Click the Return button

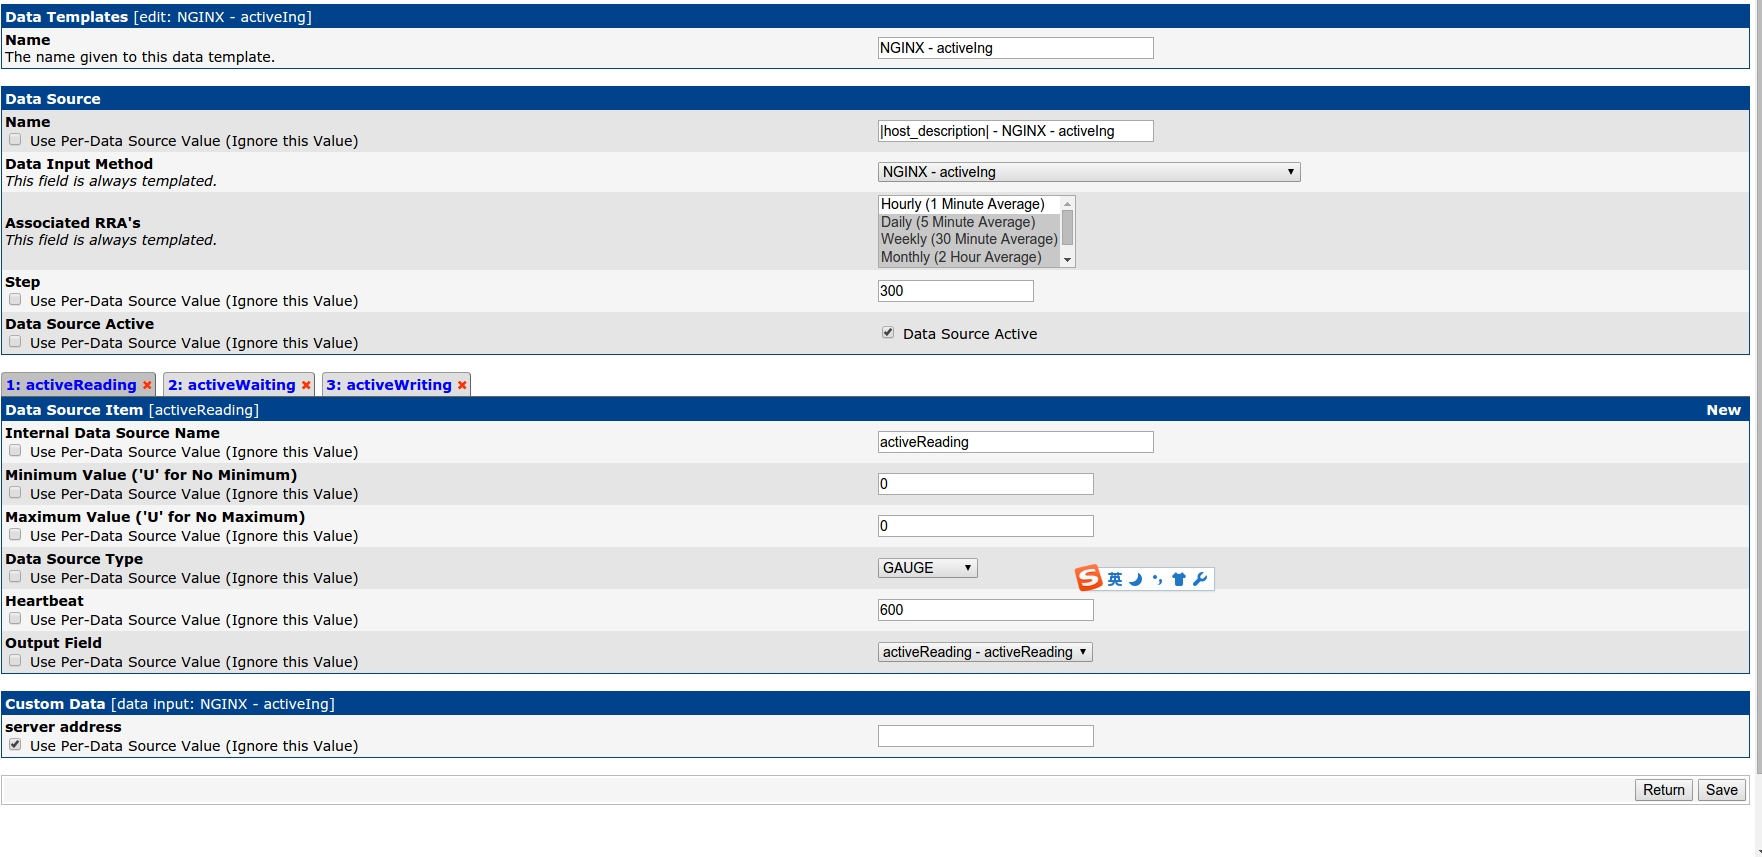click(x=1664, y=790)
